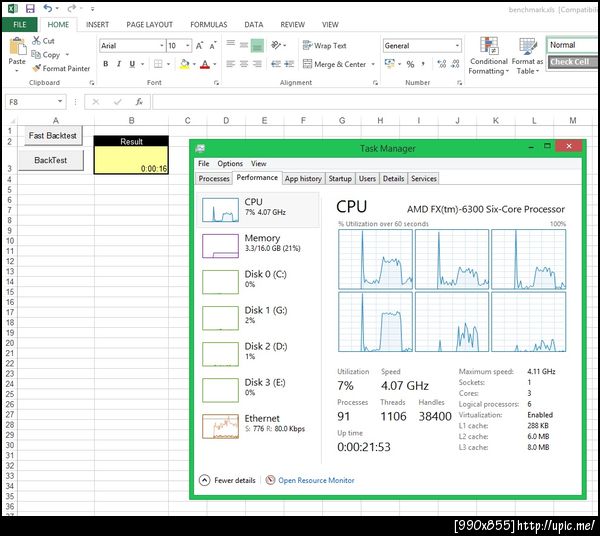Switch to the PAGE LAYOUT ribbon tab

click(x=149, y=24)
